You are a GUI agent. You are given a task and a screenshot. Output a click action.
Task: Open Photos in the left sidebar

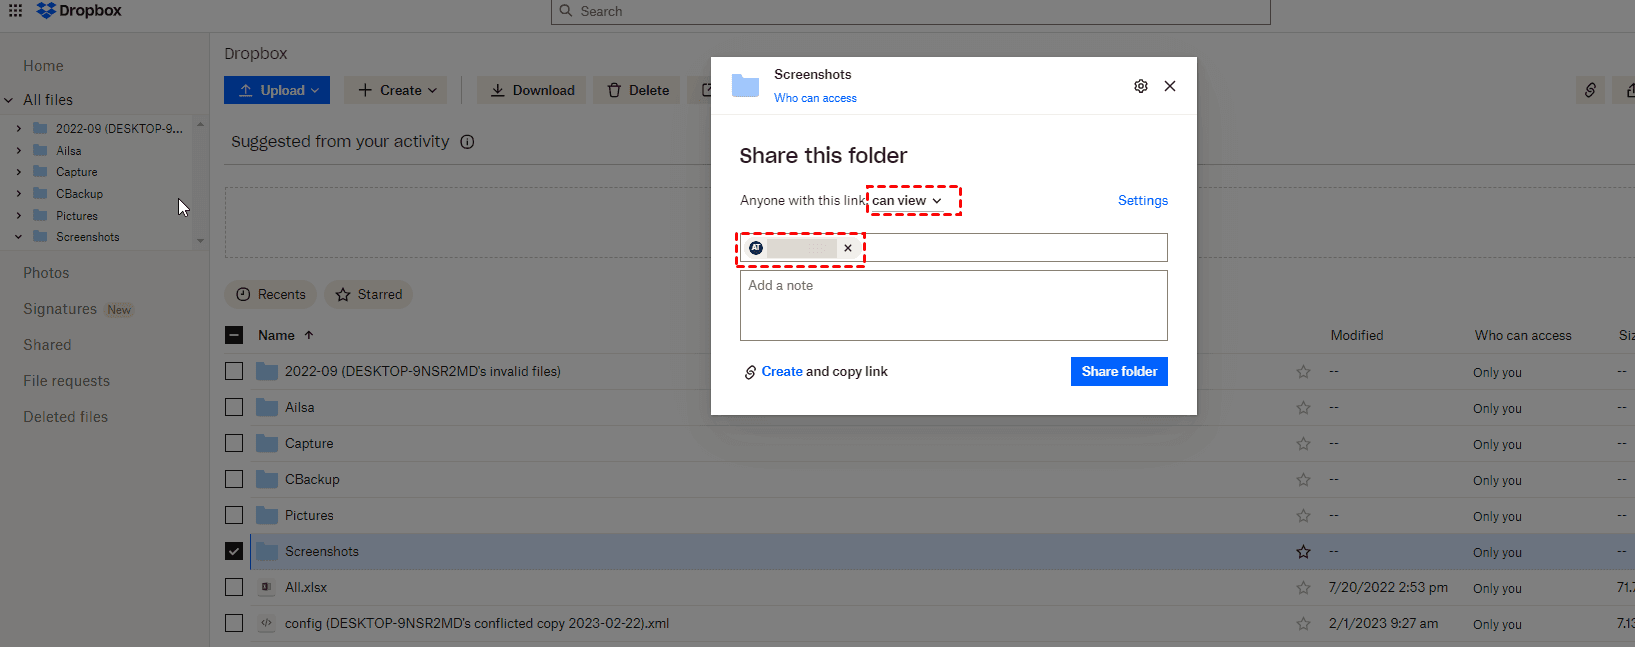(46, 273)
